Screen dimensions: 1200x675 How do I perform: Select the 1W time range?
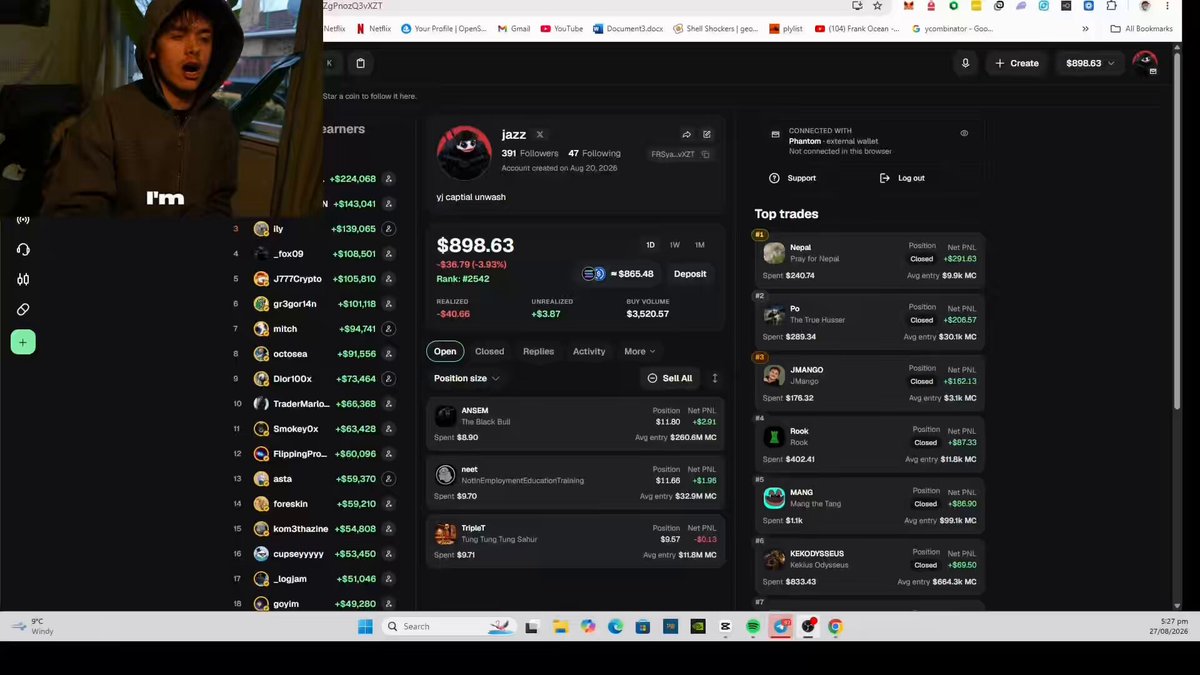675,245
